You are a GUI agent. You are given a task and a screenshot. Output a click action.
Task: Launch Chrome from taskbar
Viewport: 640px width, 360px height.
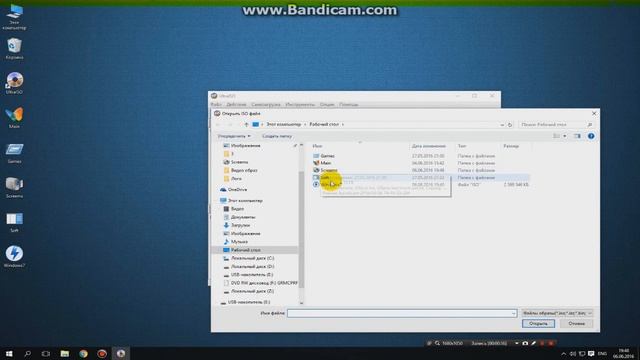point(83,353)
